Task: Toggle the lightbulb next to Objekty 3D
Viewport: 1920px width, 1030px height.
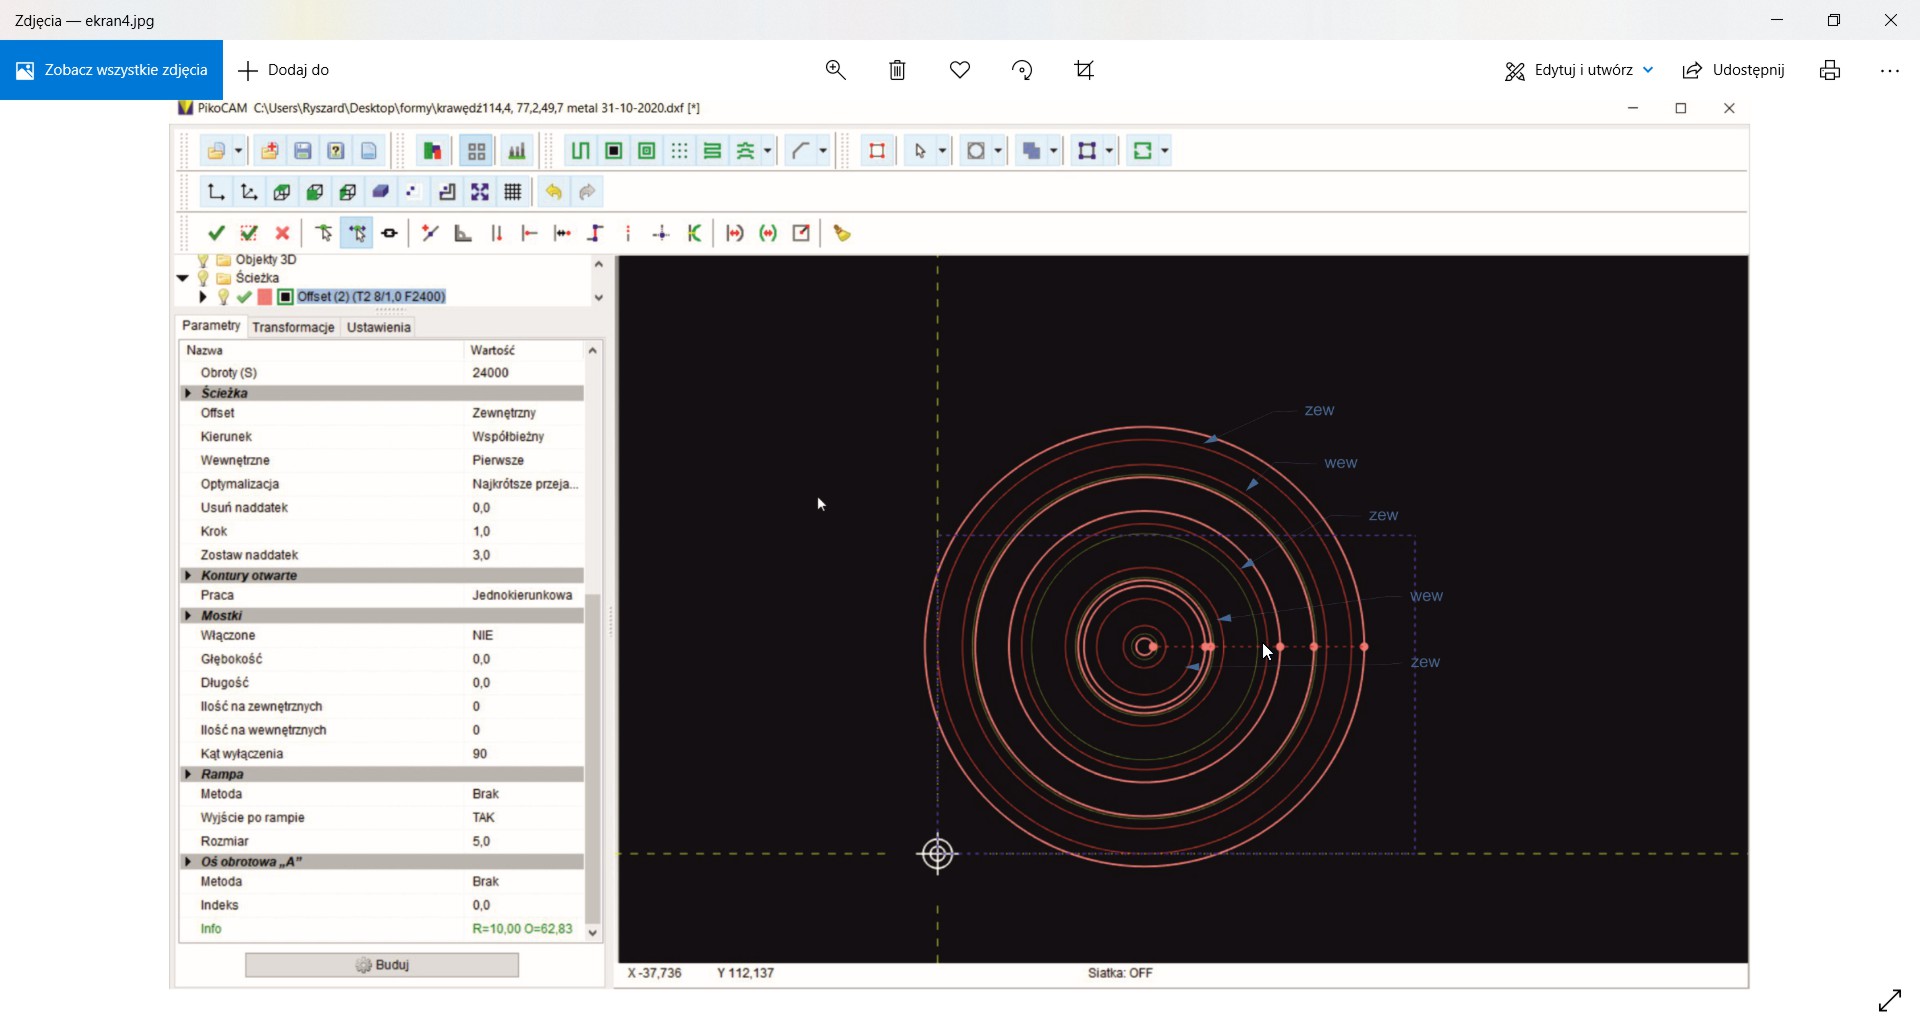Action: coord(203,262)
